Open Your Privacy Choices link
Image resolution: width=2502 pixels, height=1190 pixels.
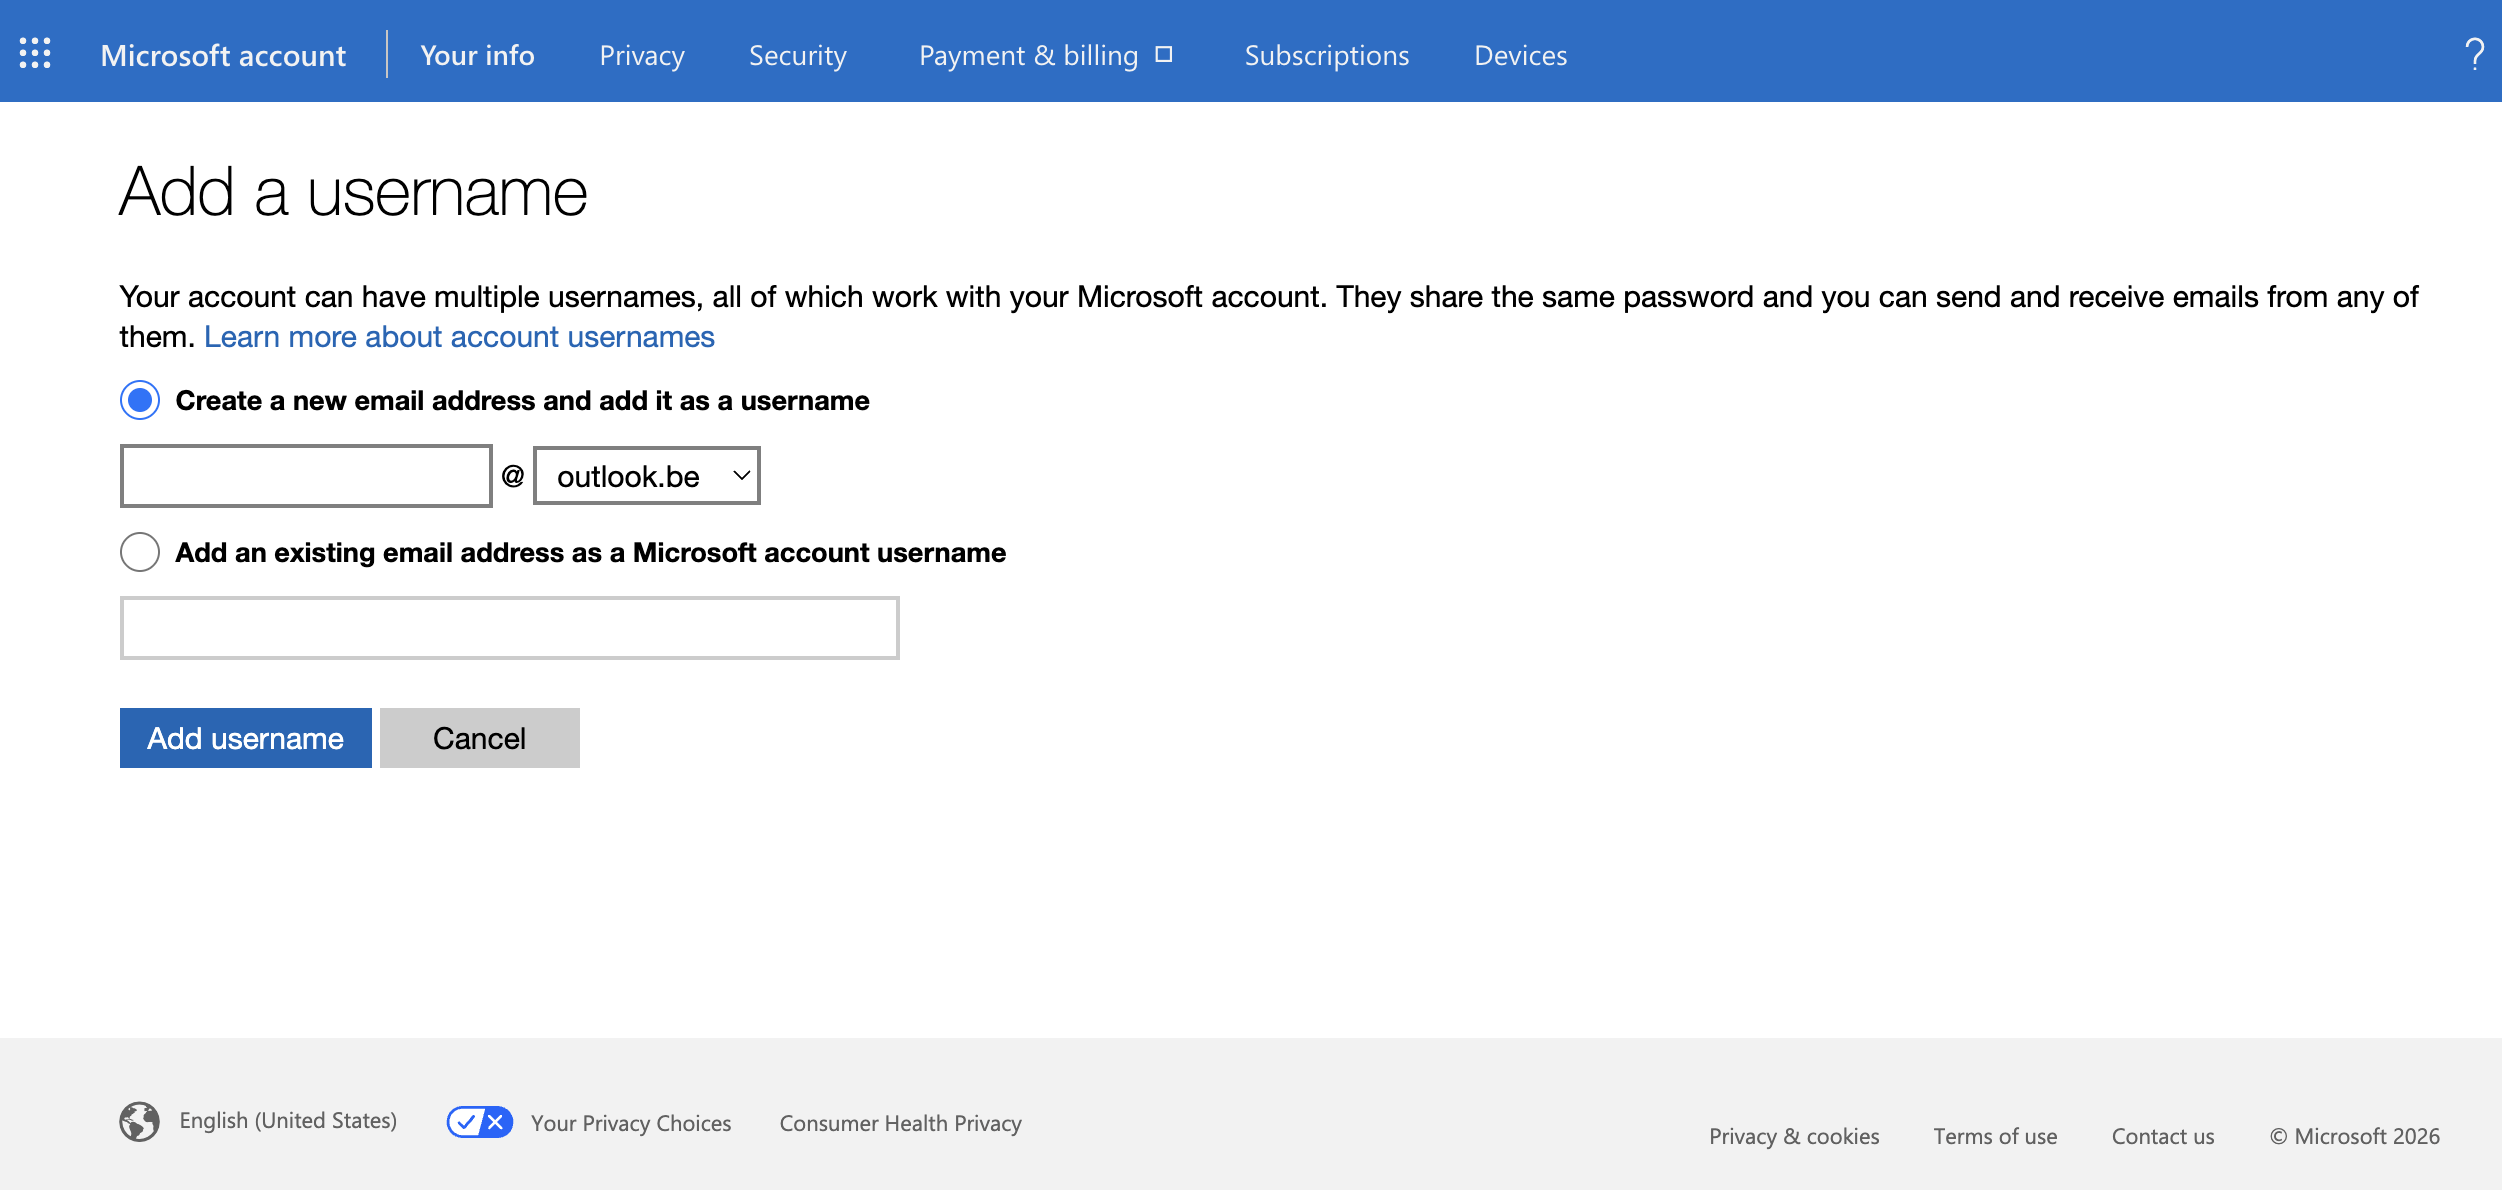(631, 1123)
